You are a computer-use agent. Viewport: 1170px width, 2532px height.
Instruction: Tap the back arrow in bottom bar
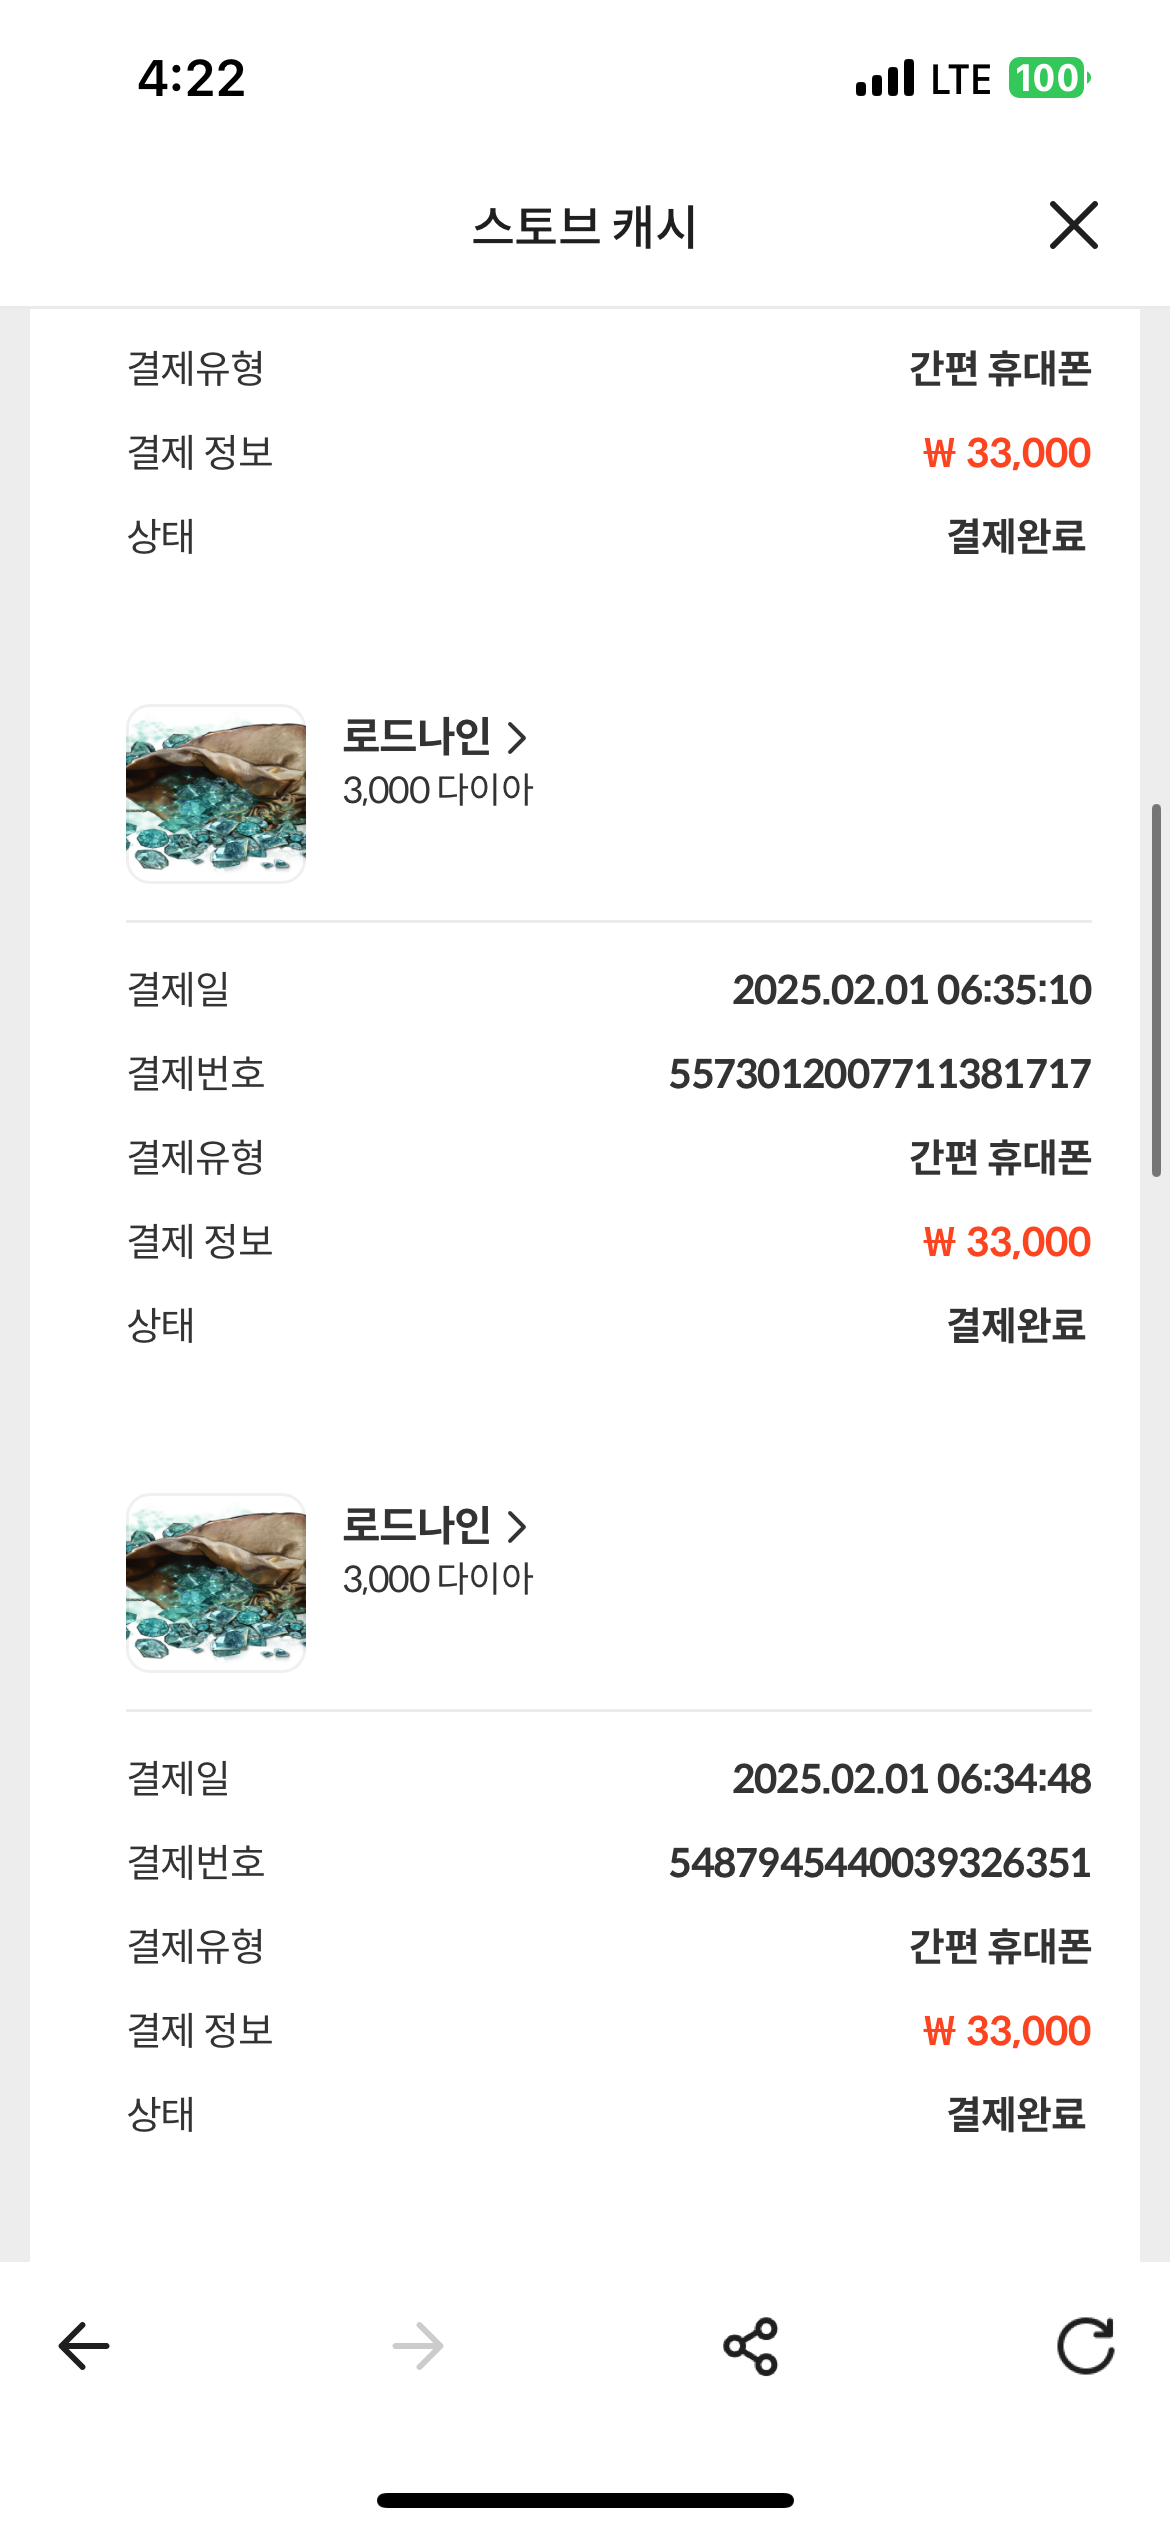[84, 2346]
